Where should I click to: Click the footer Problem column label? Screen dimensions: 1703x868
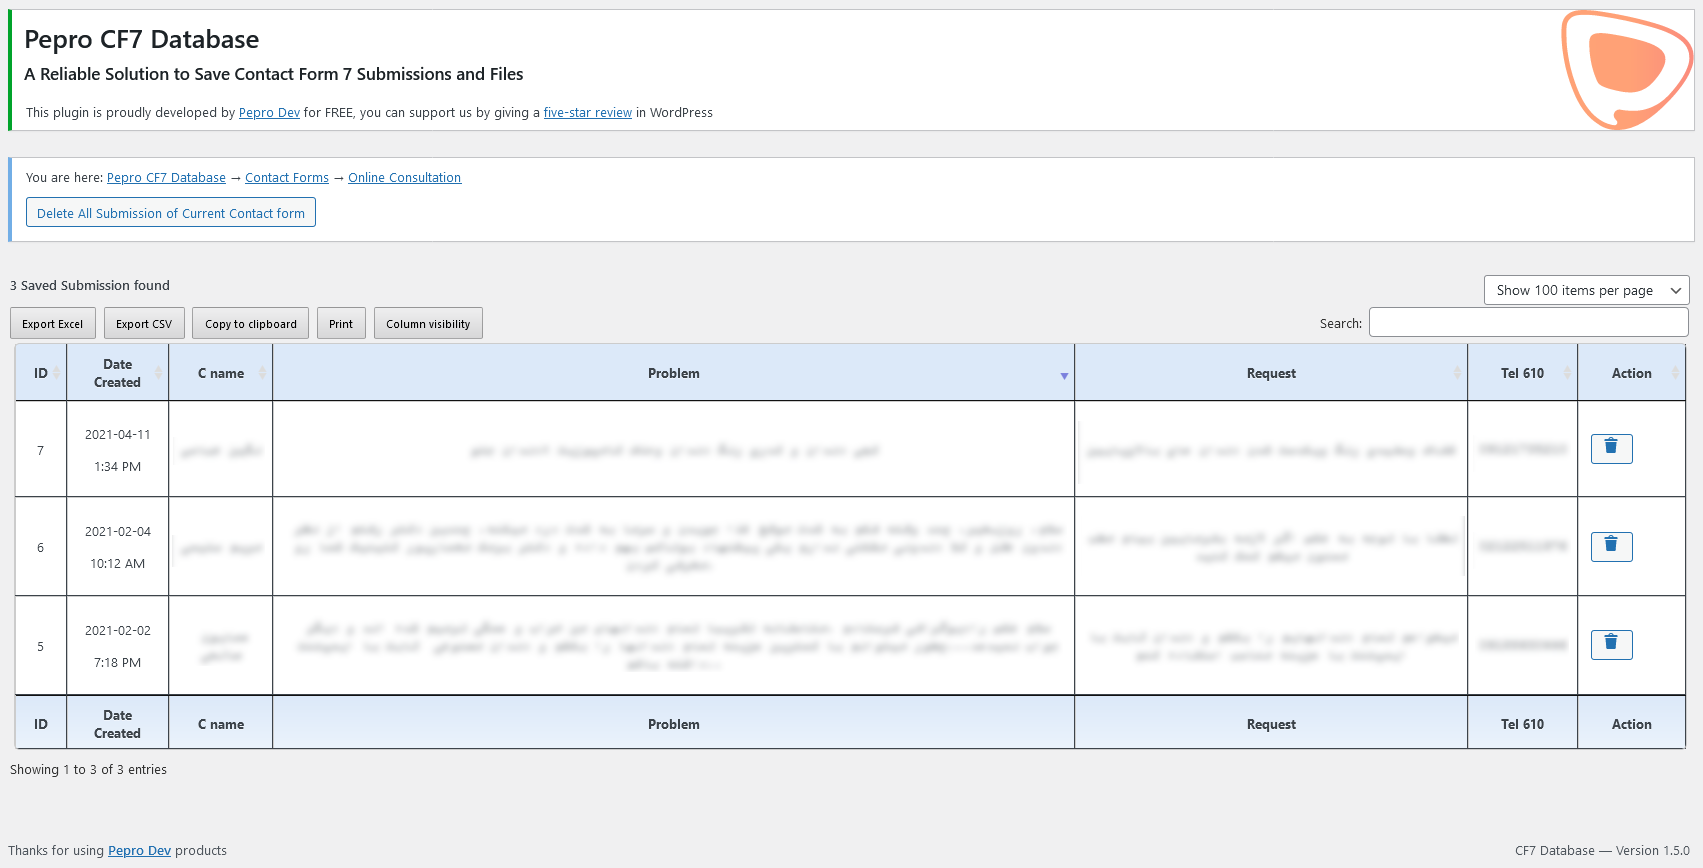pos(674,724)
